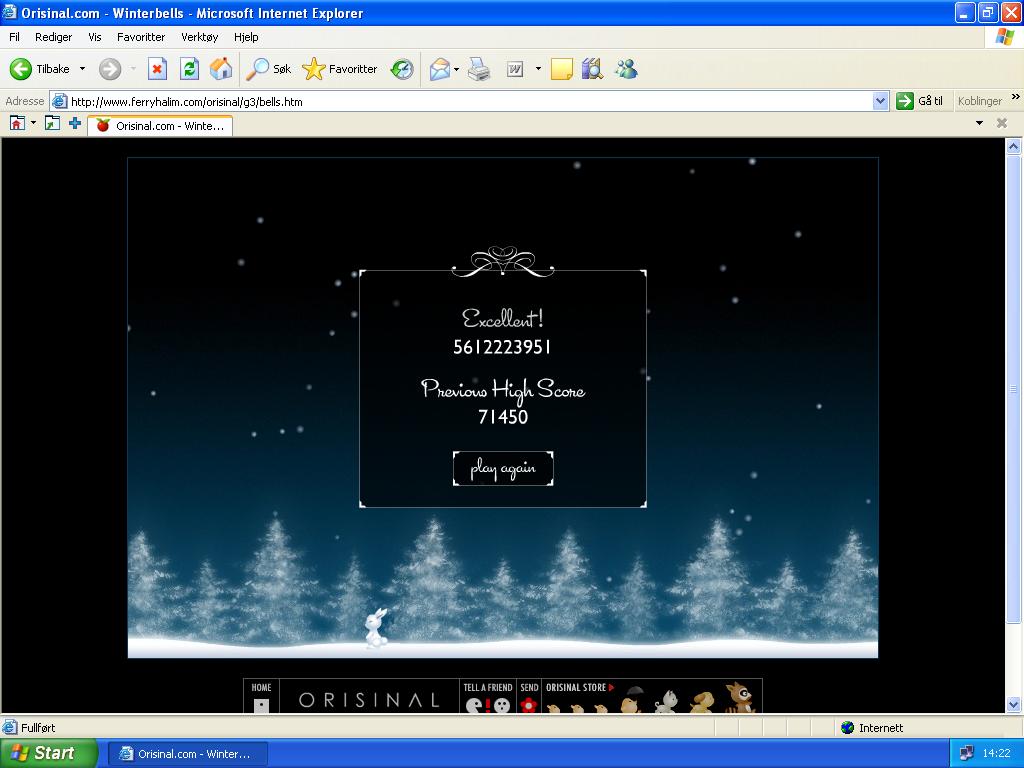Click the vertical scrollbar thumb
This screenshot has height=768, width=1024.
click(x=1014, y=389)
